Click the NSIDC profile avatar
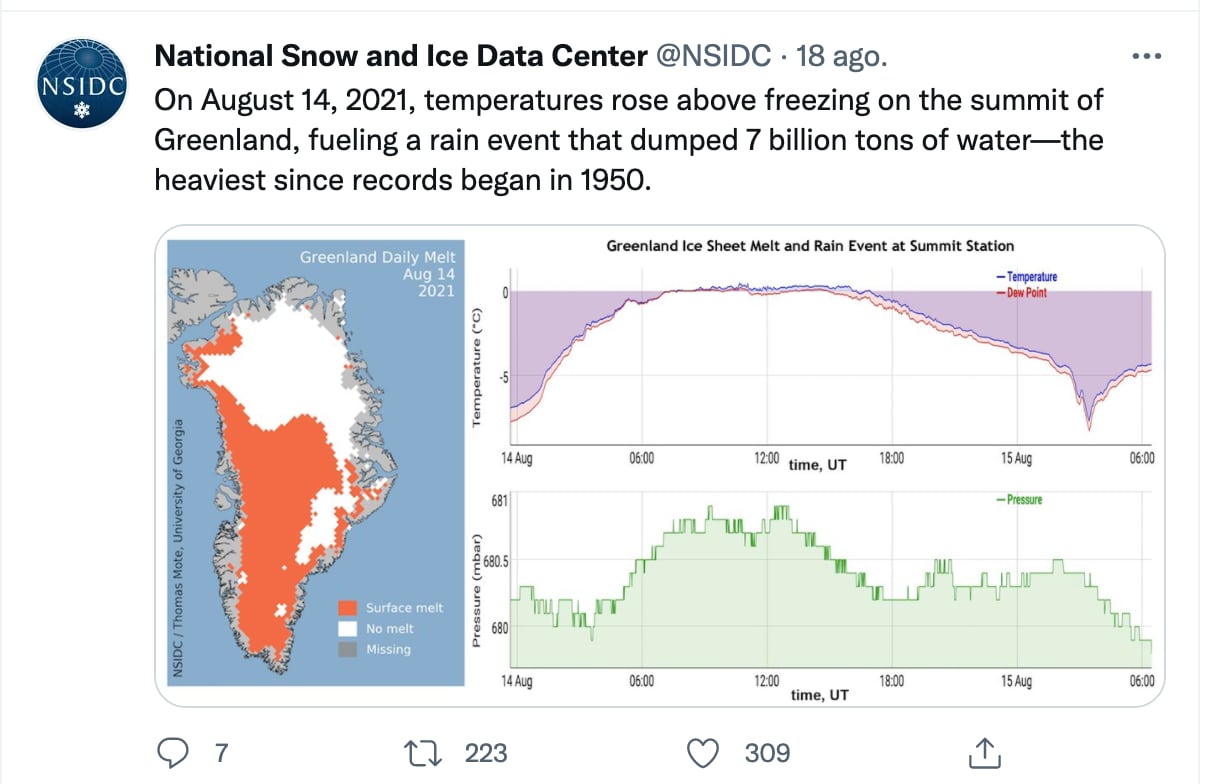The image size is (1214, 784). coord(82,83)
